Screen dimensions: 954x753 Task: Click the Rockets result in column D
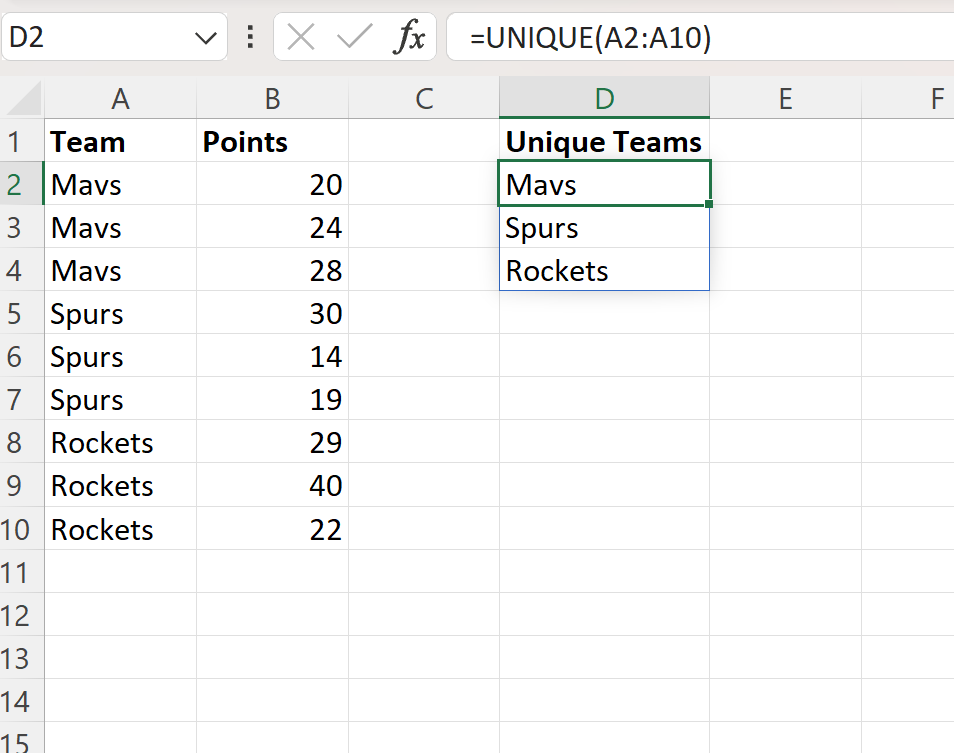point(604,270)
